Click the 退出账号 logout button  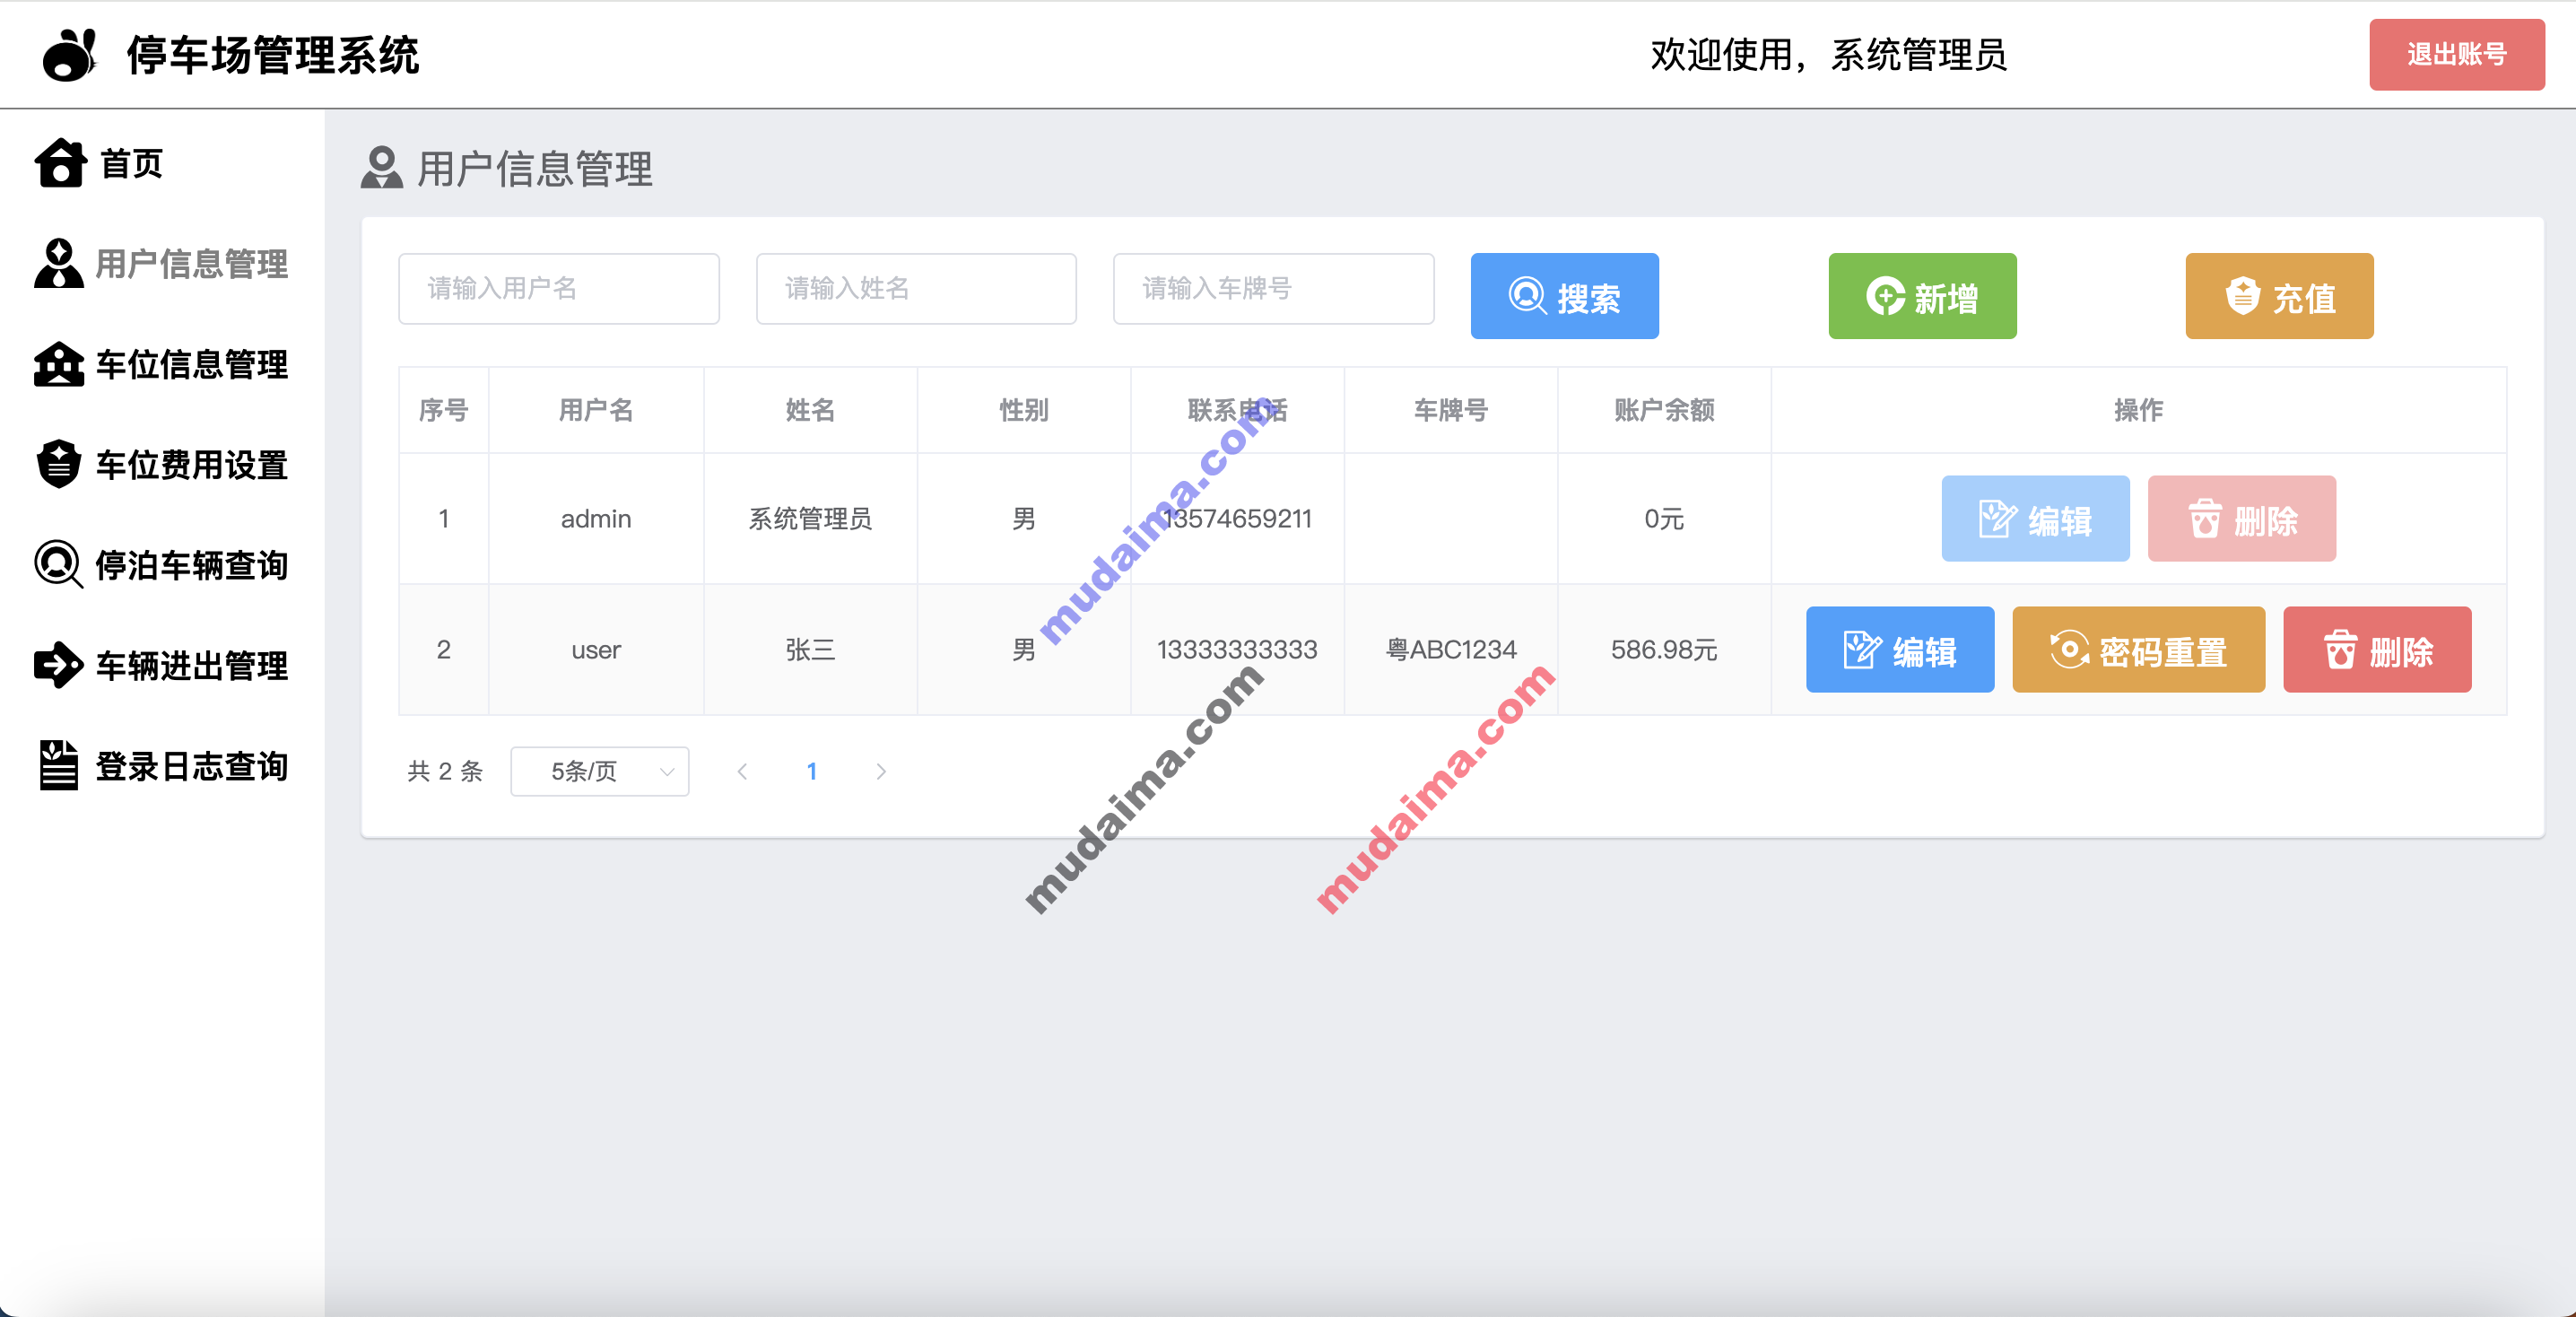pos(2456,55)
